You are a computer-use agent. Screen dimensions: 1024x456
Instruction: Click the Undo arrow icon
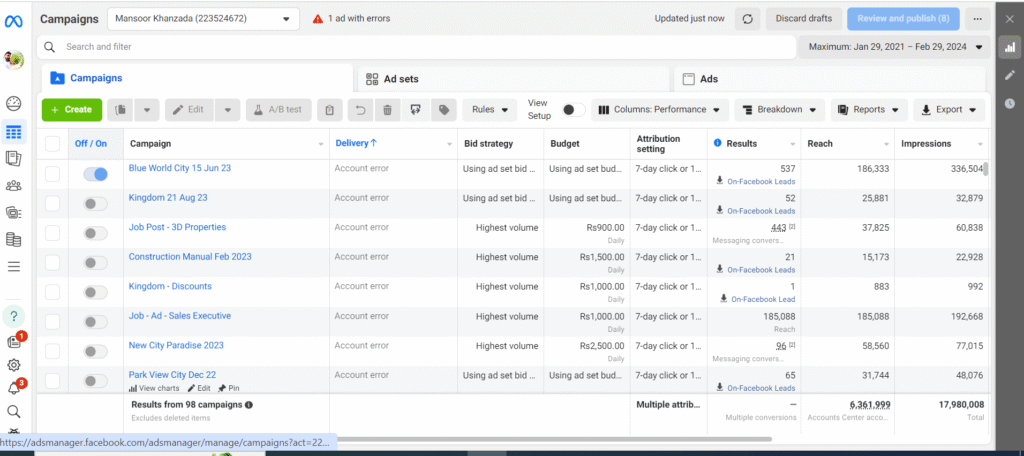tap(360, 110)
